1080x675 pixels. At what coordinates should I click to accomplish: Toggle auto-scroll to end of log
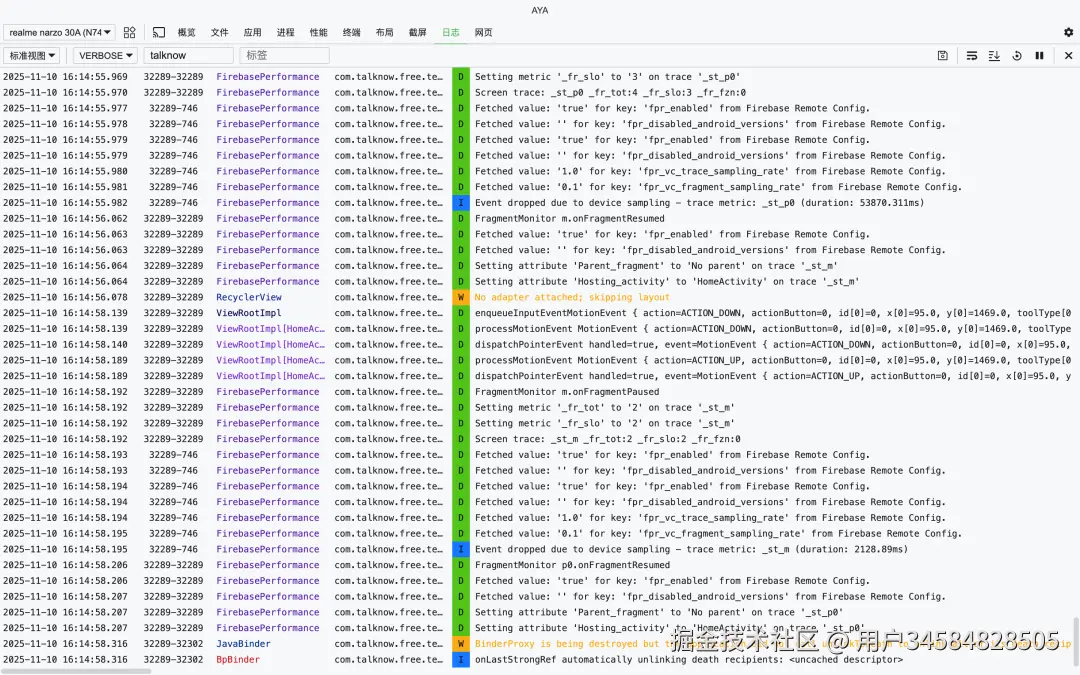[x=994, y=56]
